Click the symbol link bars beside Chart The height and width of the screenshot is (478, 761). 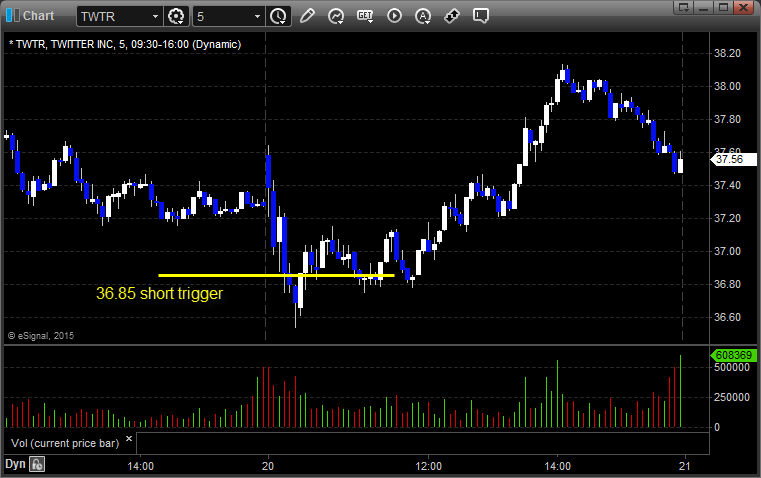click(x=13, y=16)
